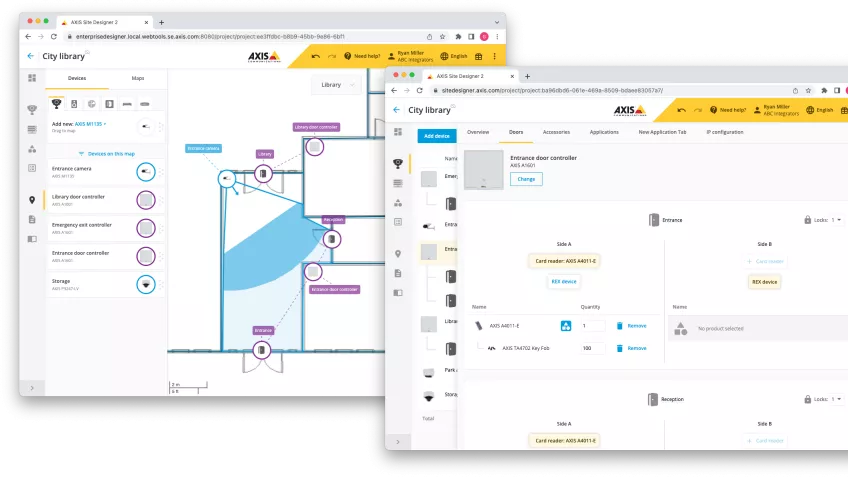
Task: Select Entrance door icon at bottom of floor plan
Action: pos(262,350)
